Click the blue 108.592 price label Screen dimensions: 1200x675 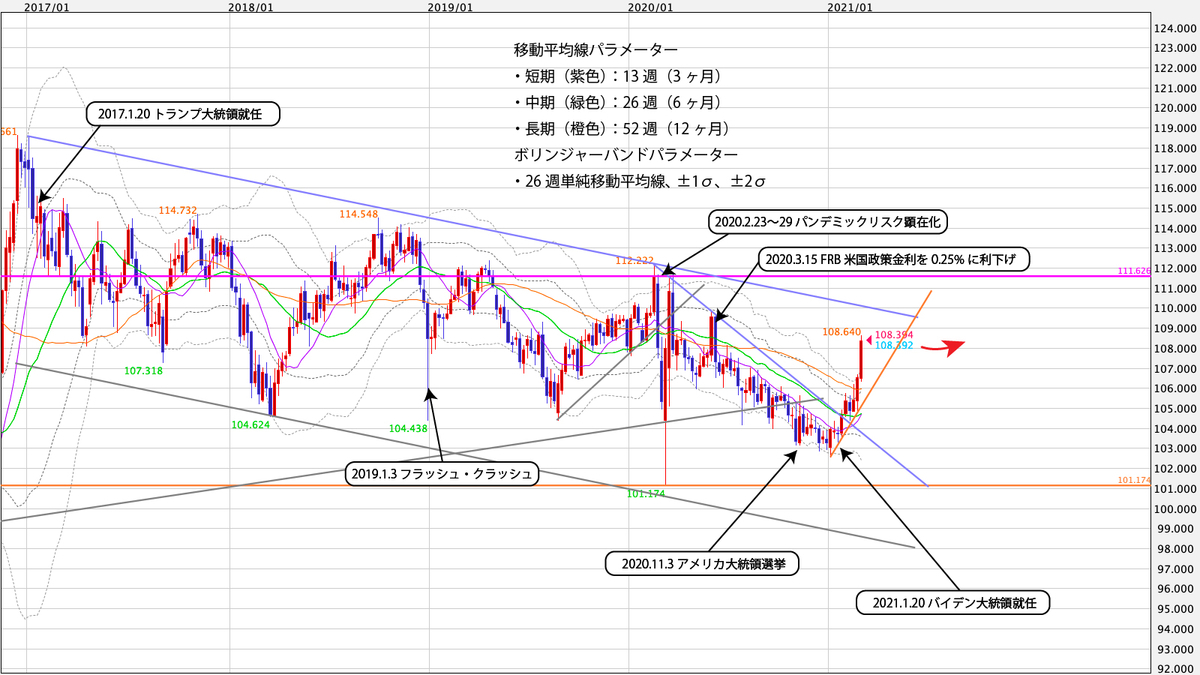[895, 345]
